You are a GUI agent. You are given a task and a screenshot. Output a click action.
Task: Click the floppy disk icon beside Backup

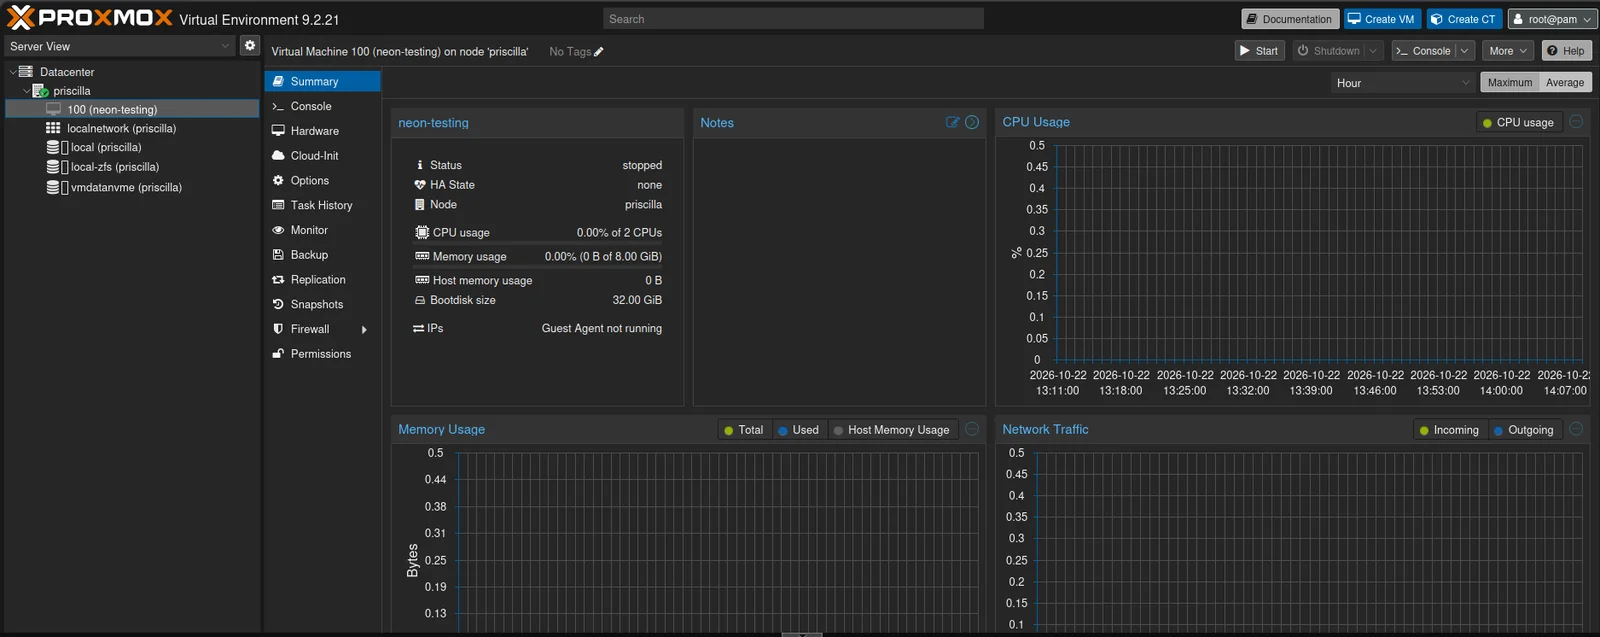pyautogui.click(x=278, y=255)
